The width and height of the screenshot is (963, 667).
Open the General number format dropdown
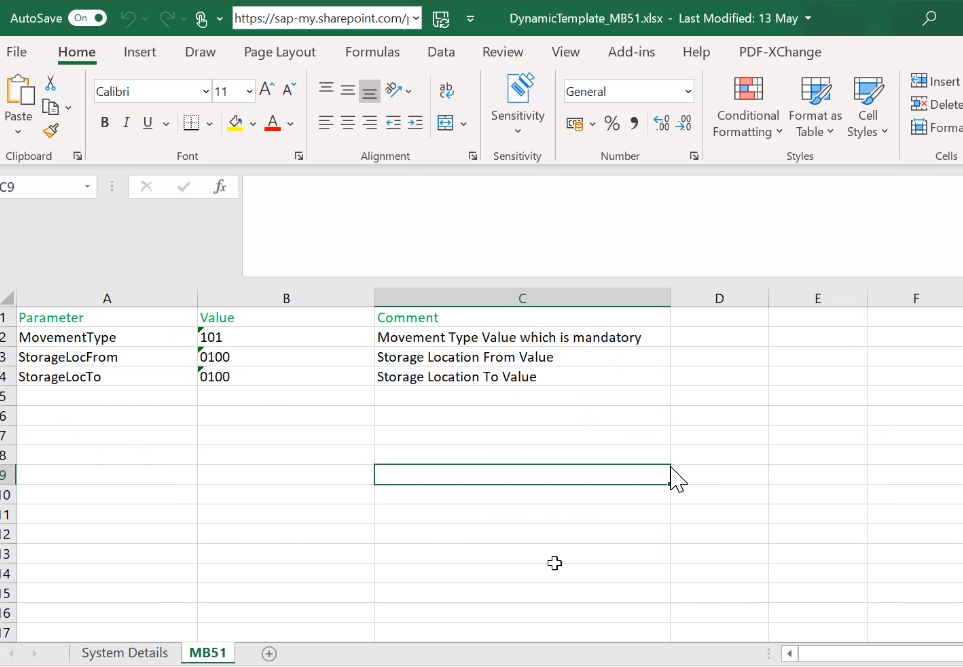(x=688, y=92)
